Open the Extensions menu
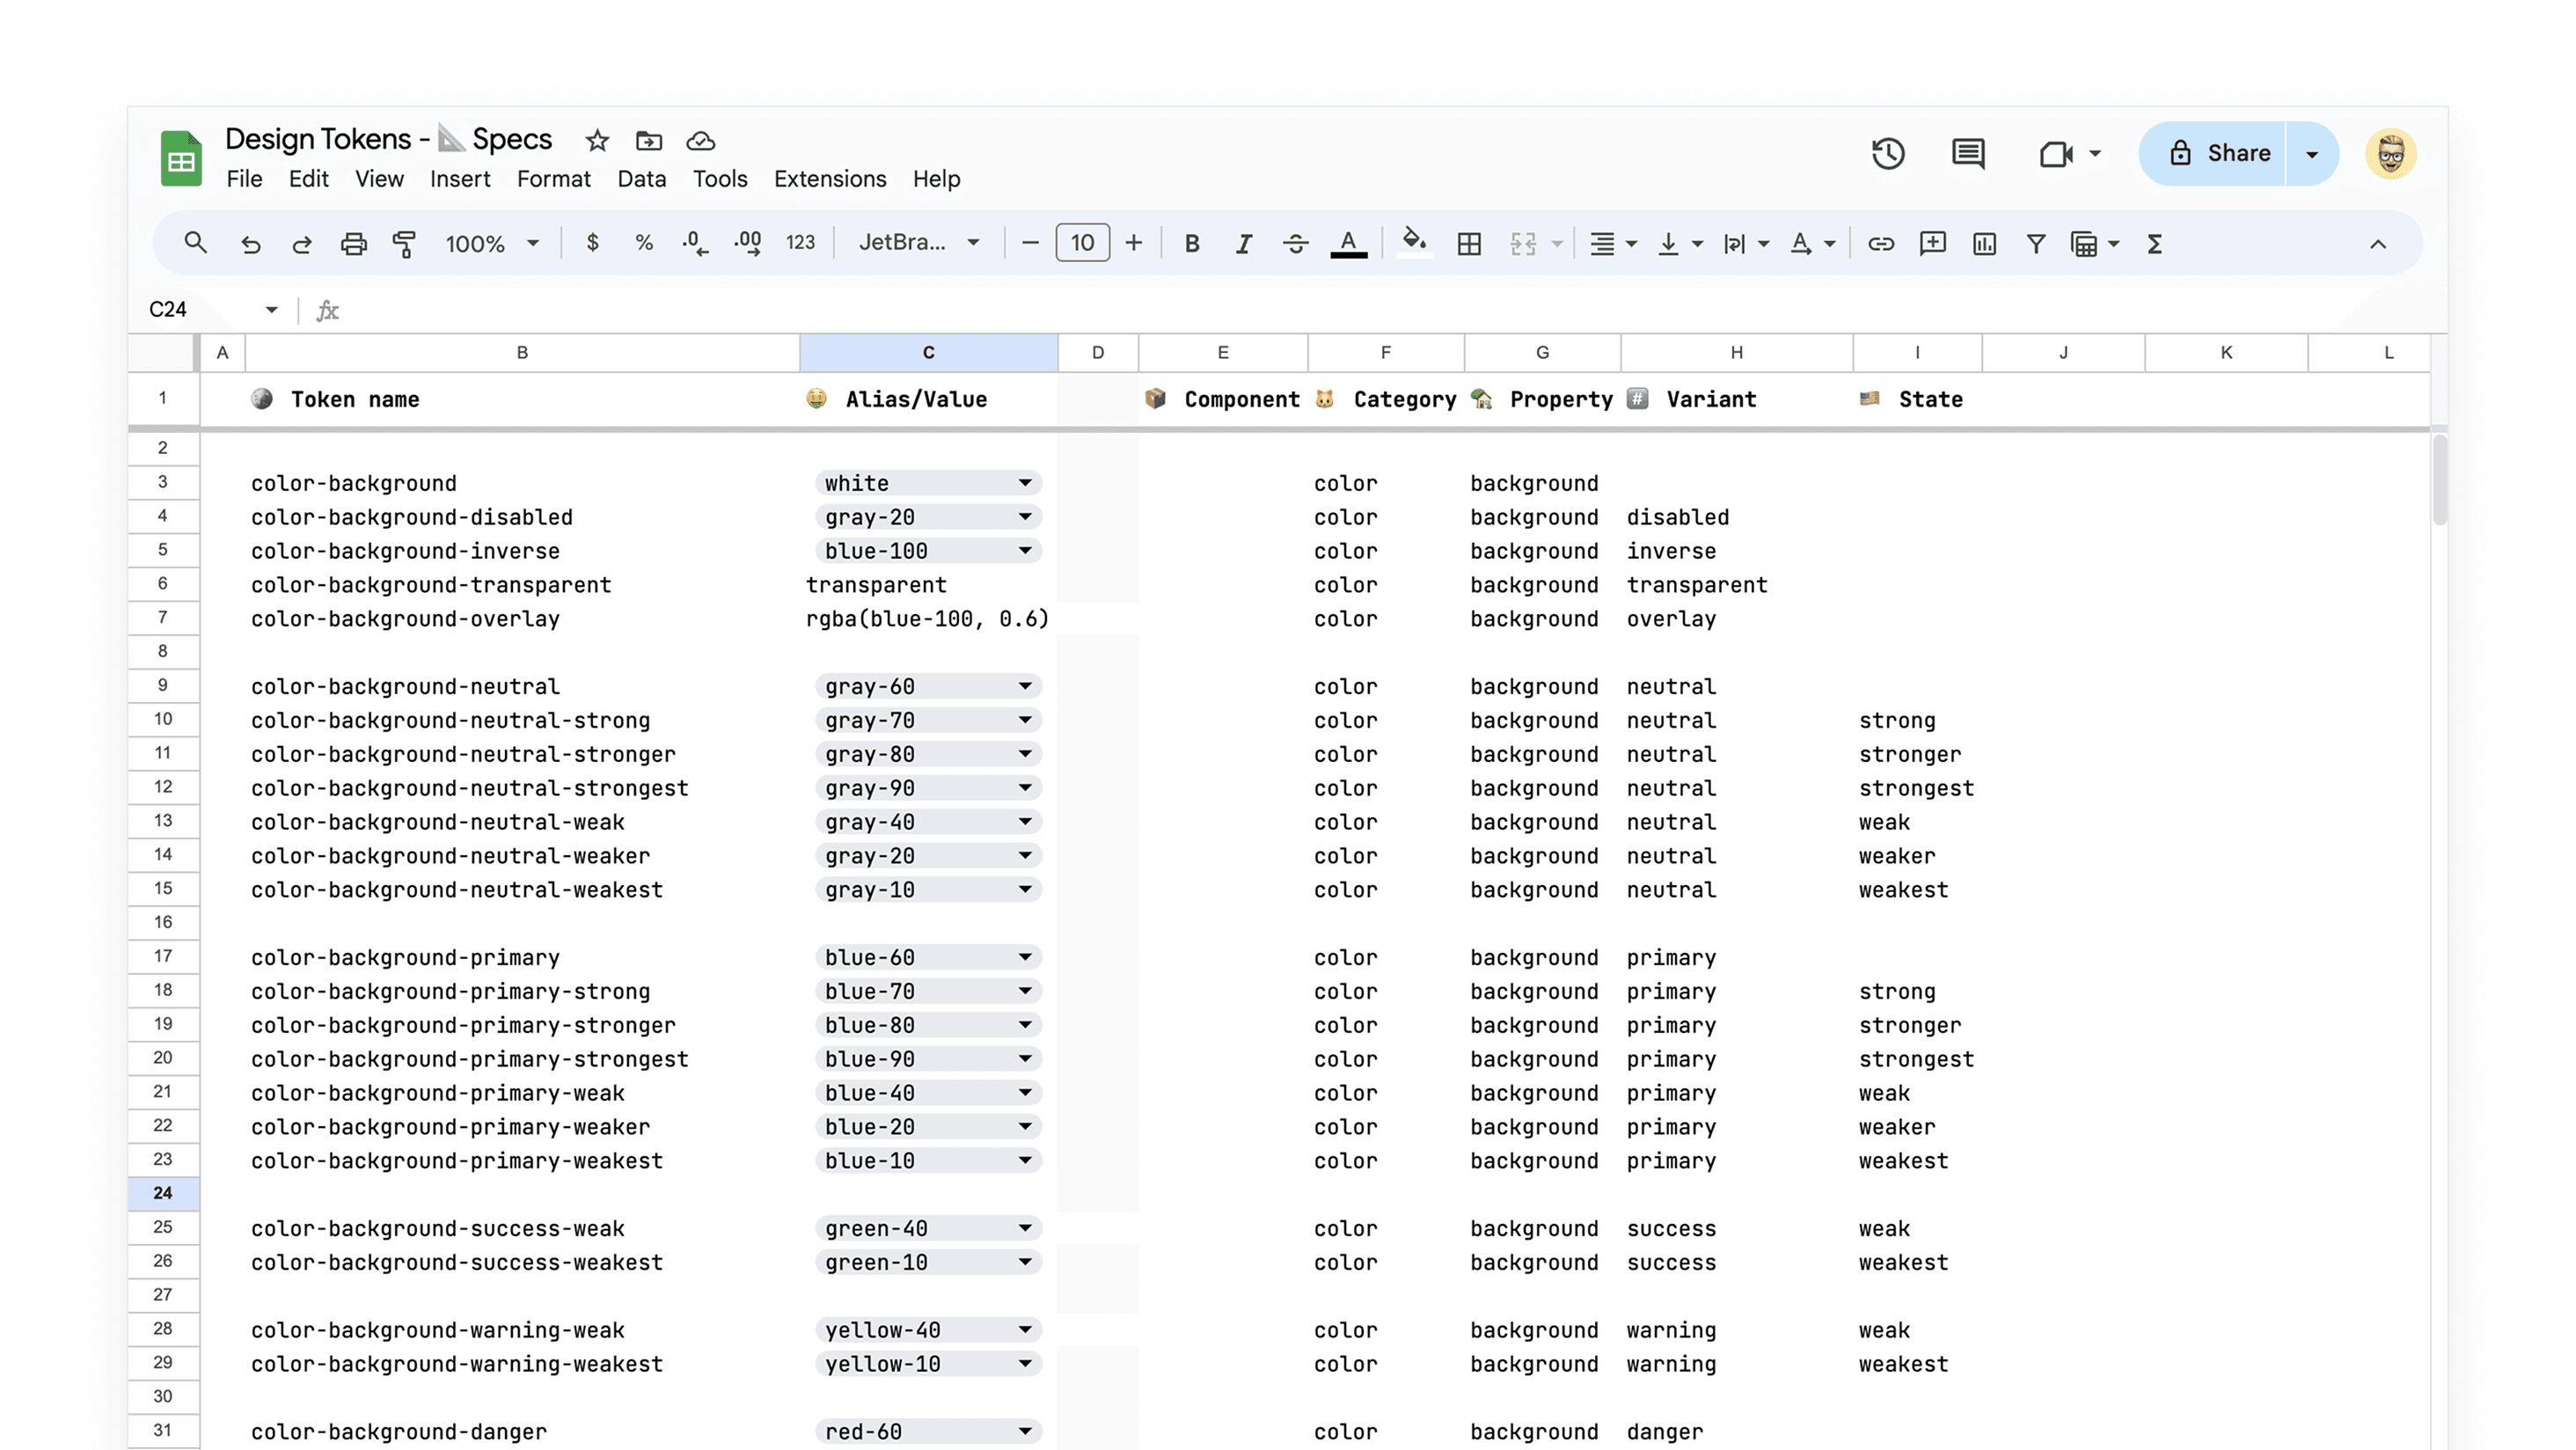The image size is (2576, 1450). [x=829, y=179]
